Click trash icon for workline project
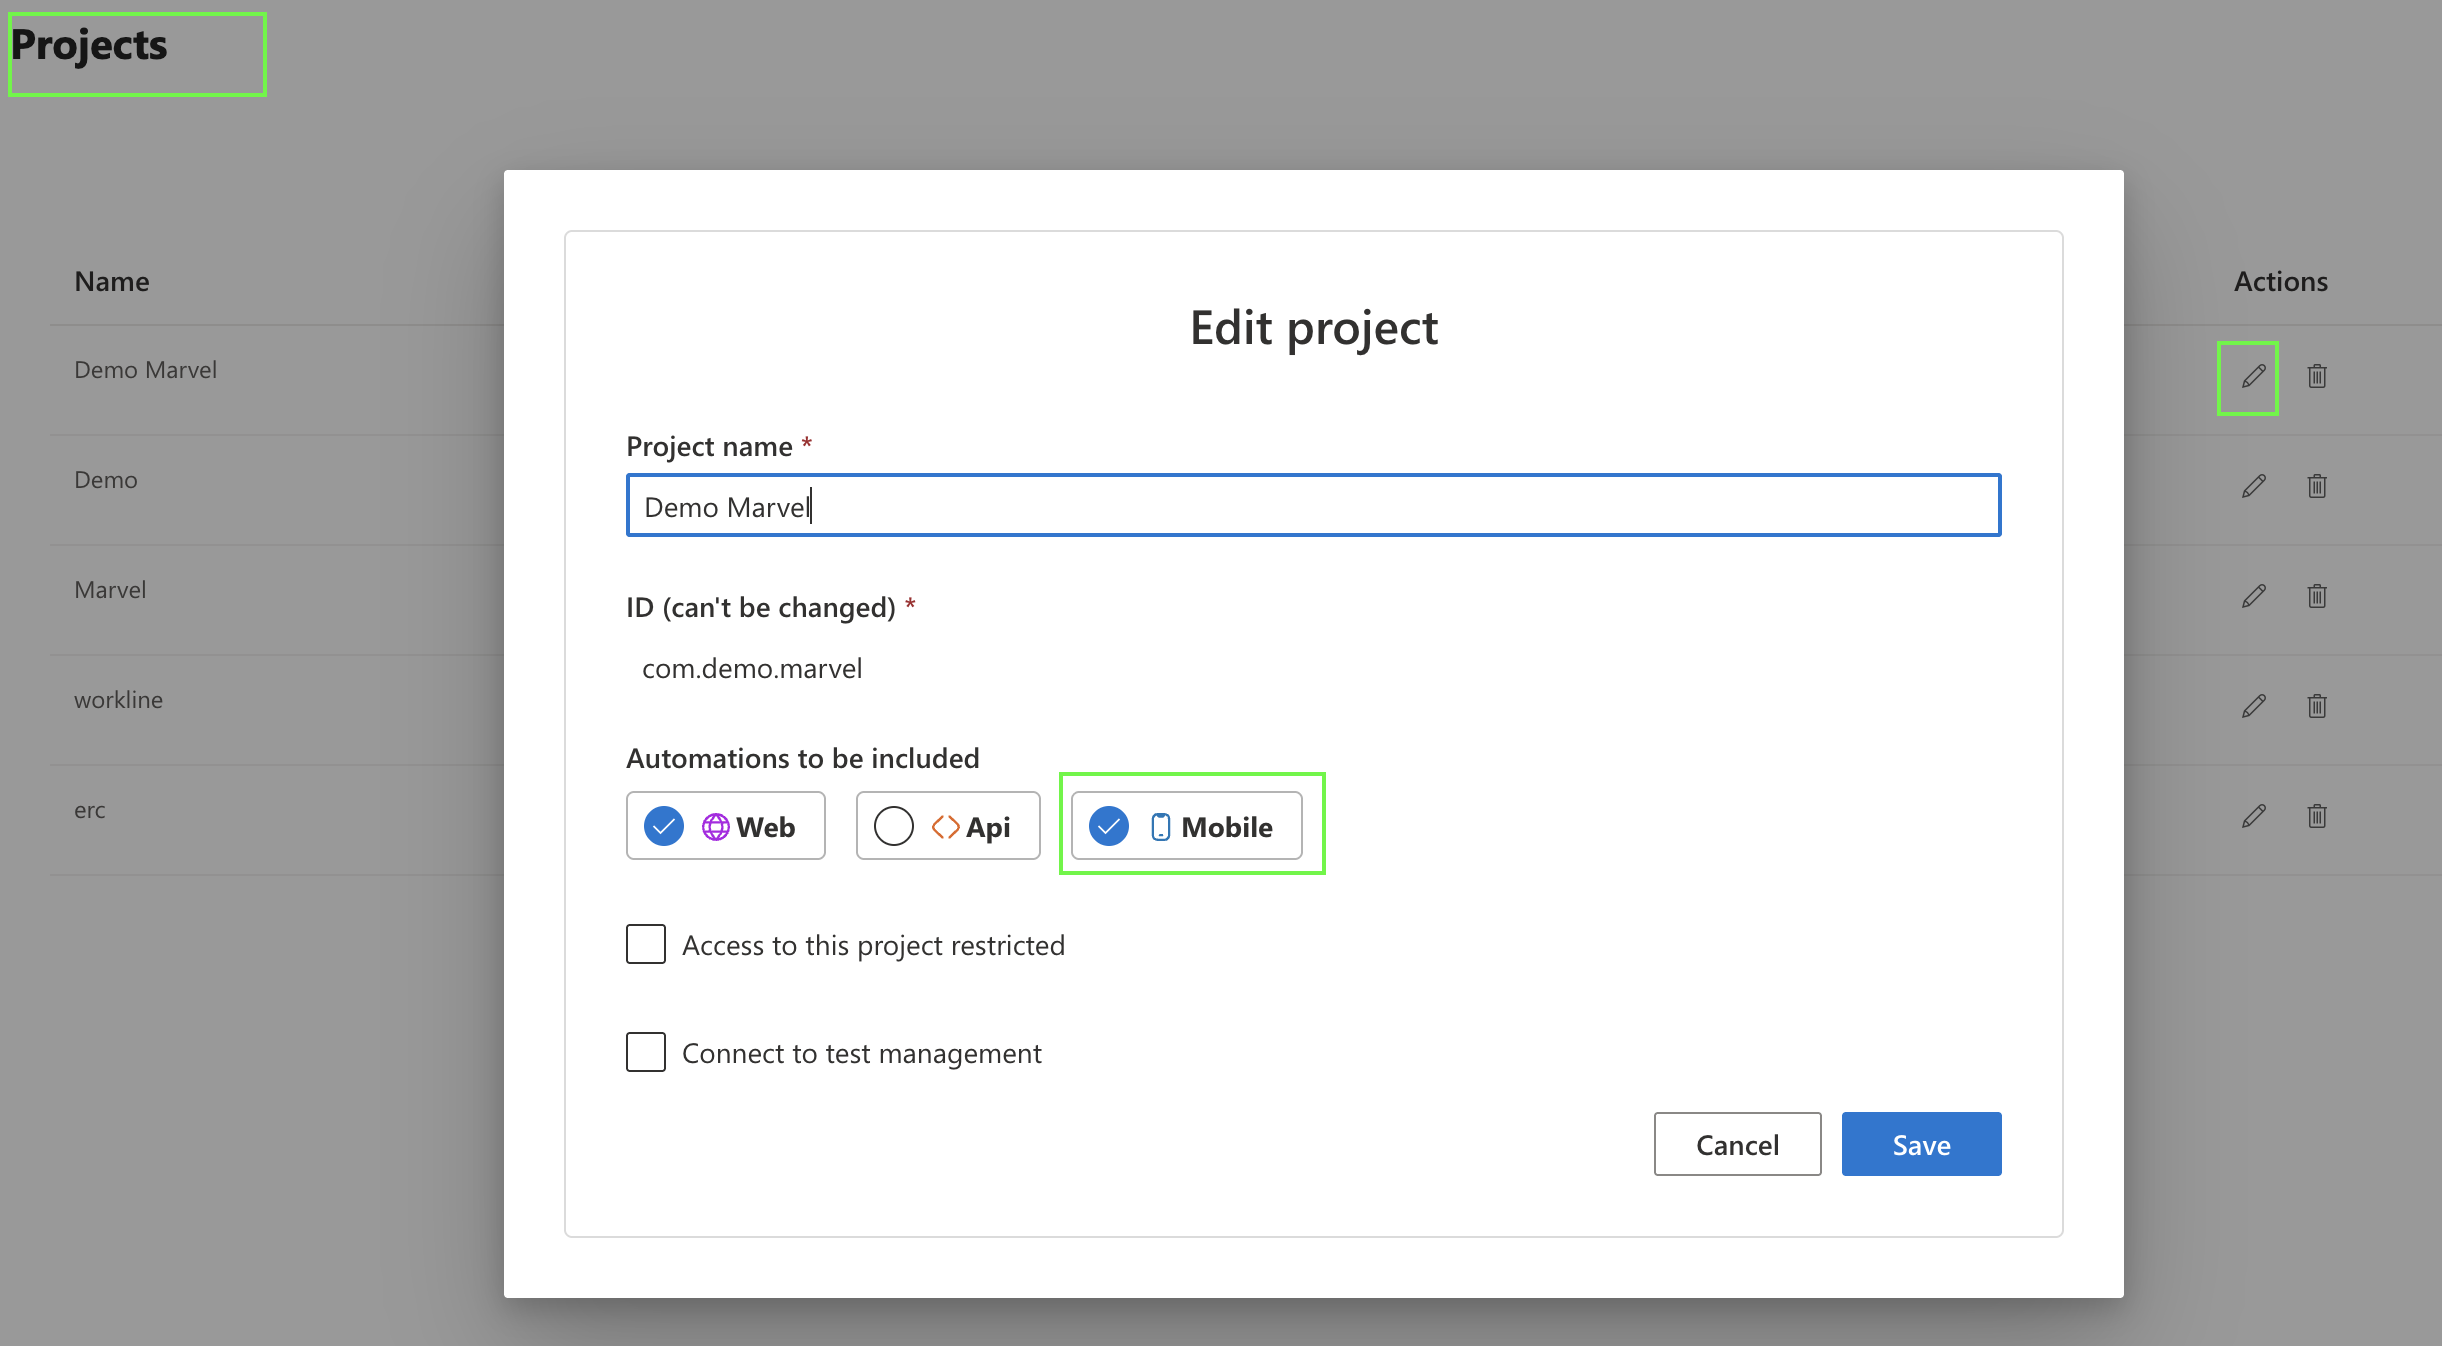The width and height of the screenshot is (2442, 1346). click(x=2316, y=707)
